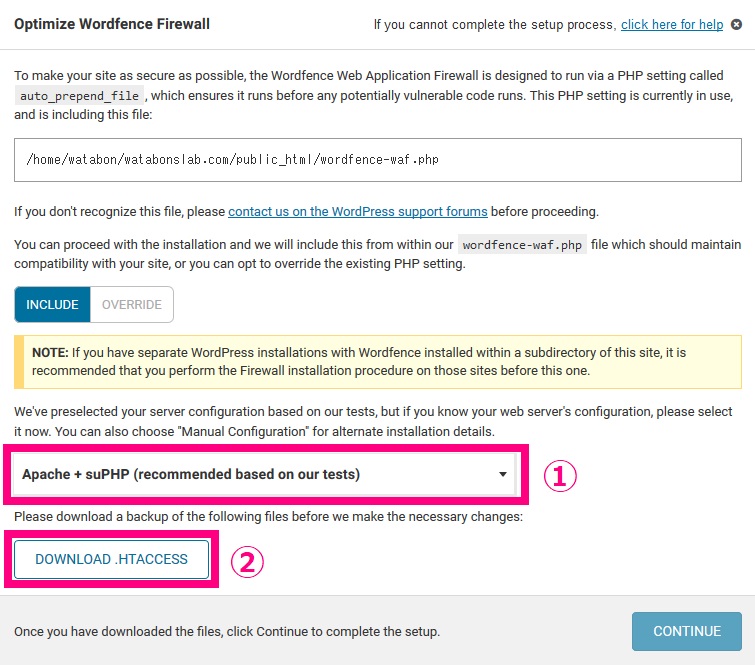Click the circled number 1 annotation
755x665 pixels.
click(560, 476)
